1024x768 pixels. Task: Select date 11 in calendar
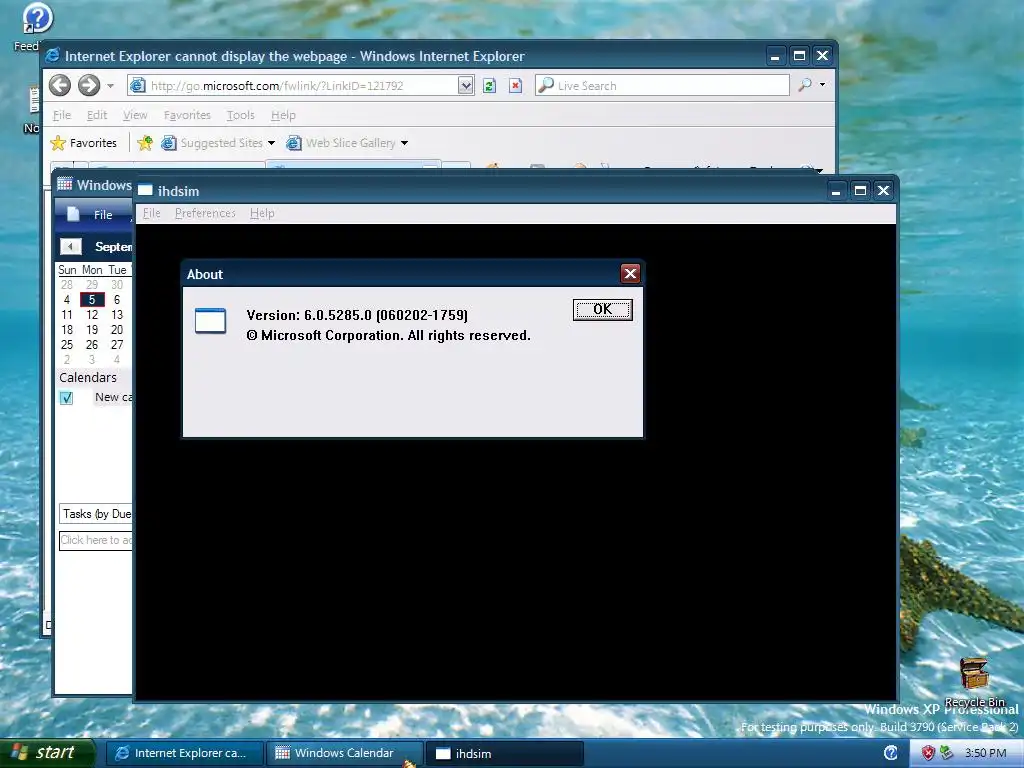point(67,315)
